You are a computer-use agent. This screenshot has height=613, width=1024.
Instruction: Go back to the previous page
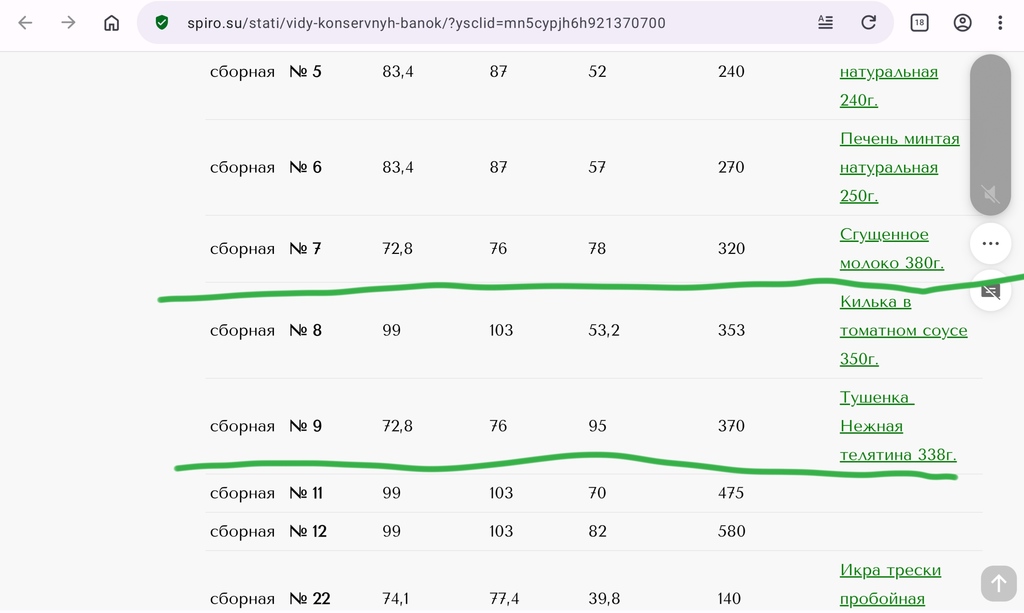[x=25, y=23]
